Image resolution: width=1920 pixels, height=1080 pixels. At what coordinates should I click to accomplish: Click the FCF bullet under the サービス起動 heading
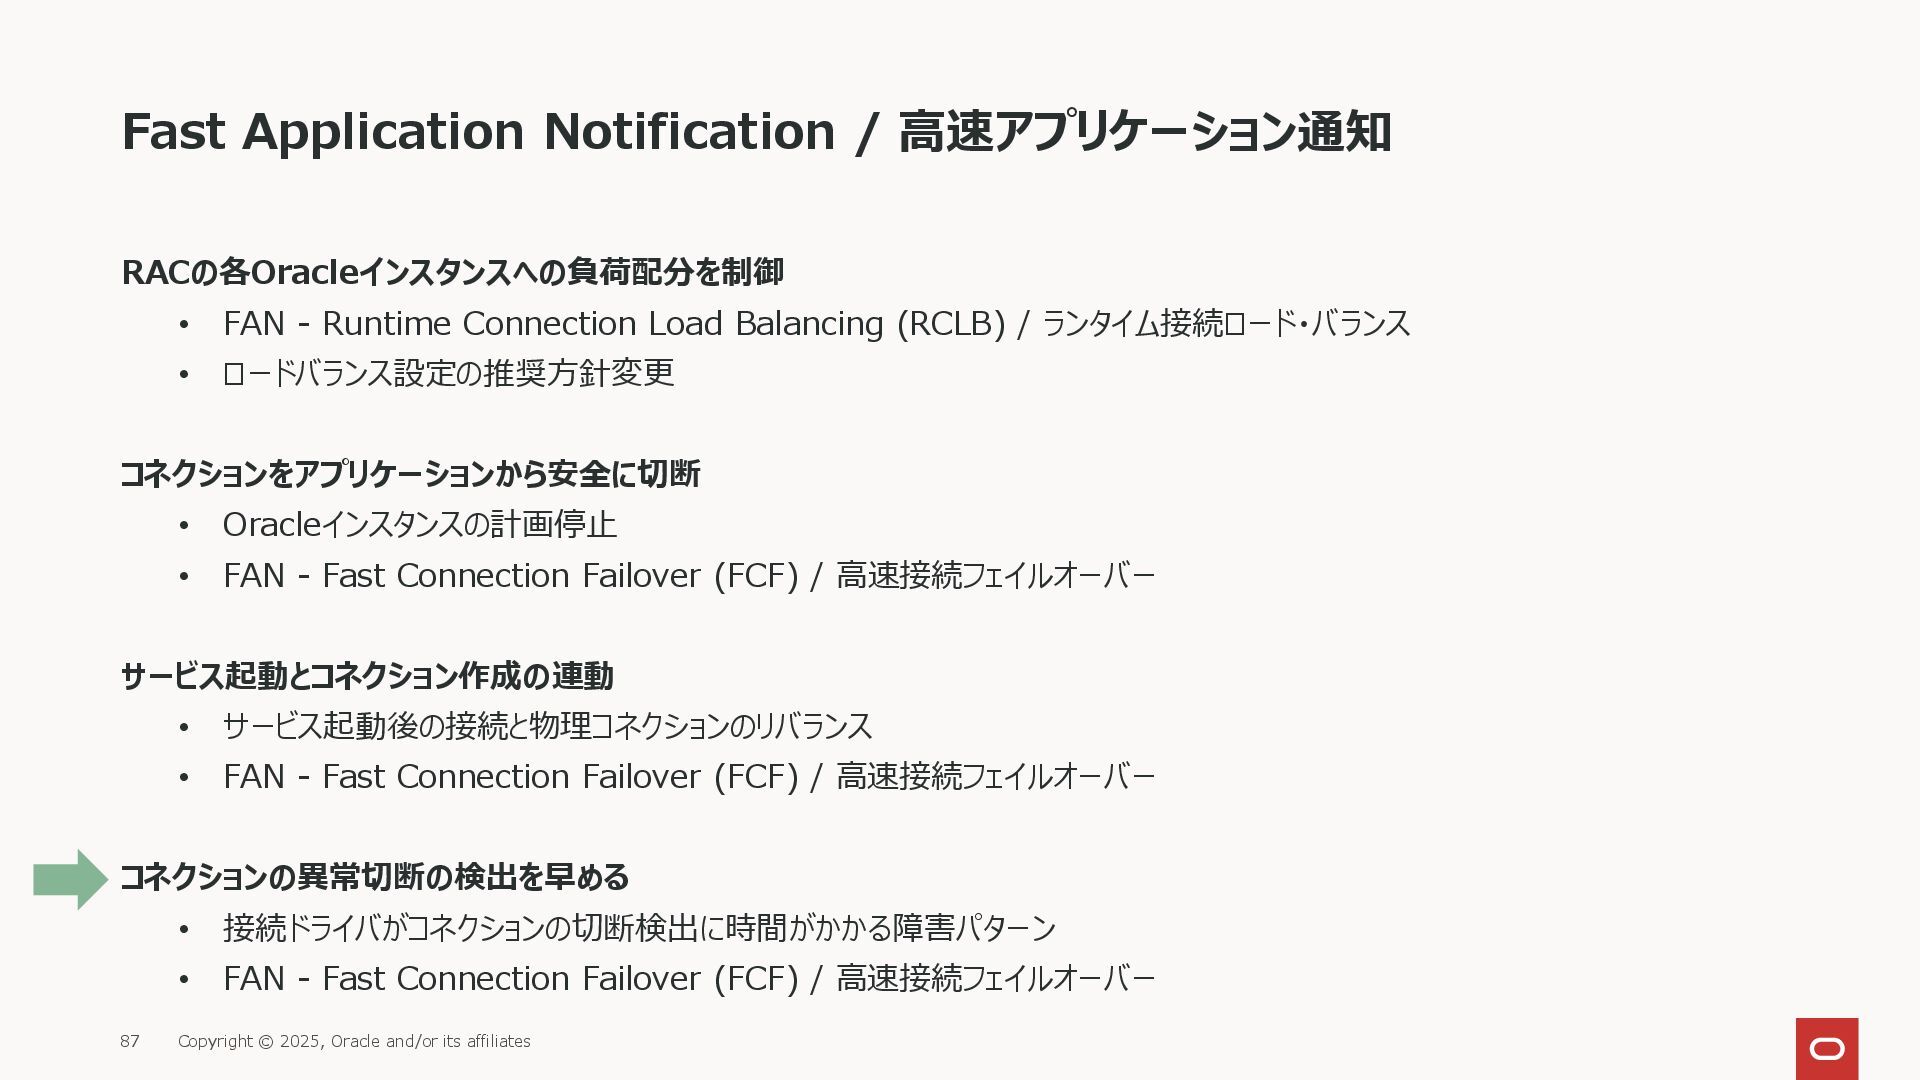(688, 777)
